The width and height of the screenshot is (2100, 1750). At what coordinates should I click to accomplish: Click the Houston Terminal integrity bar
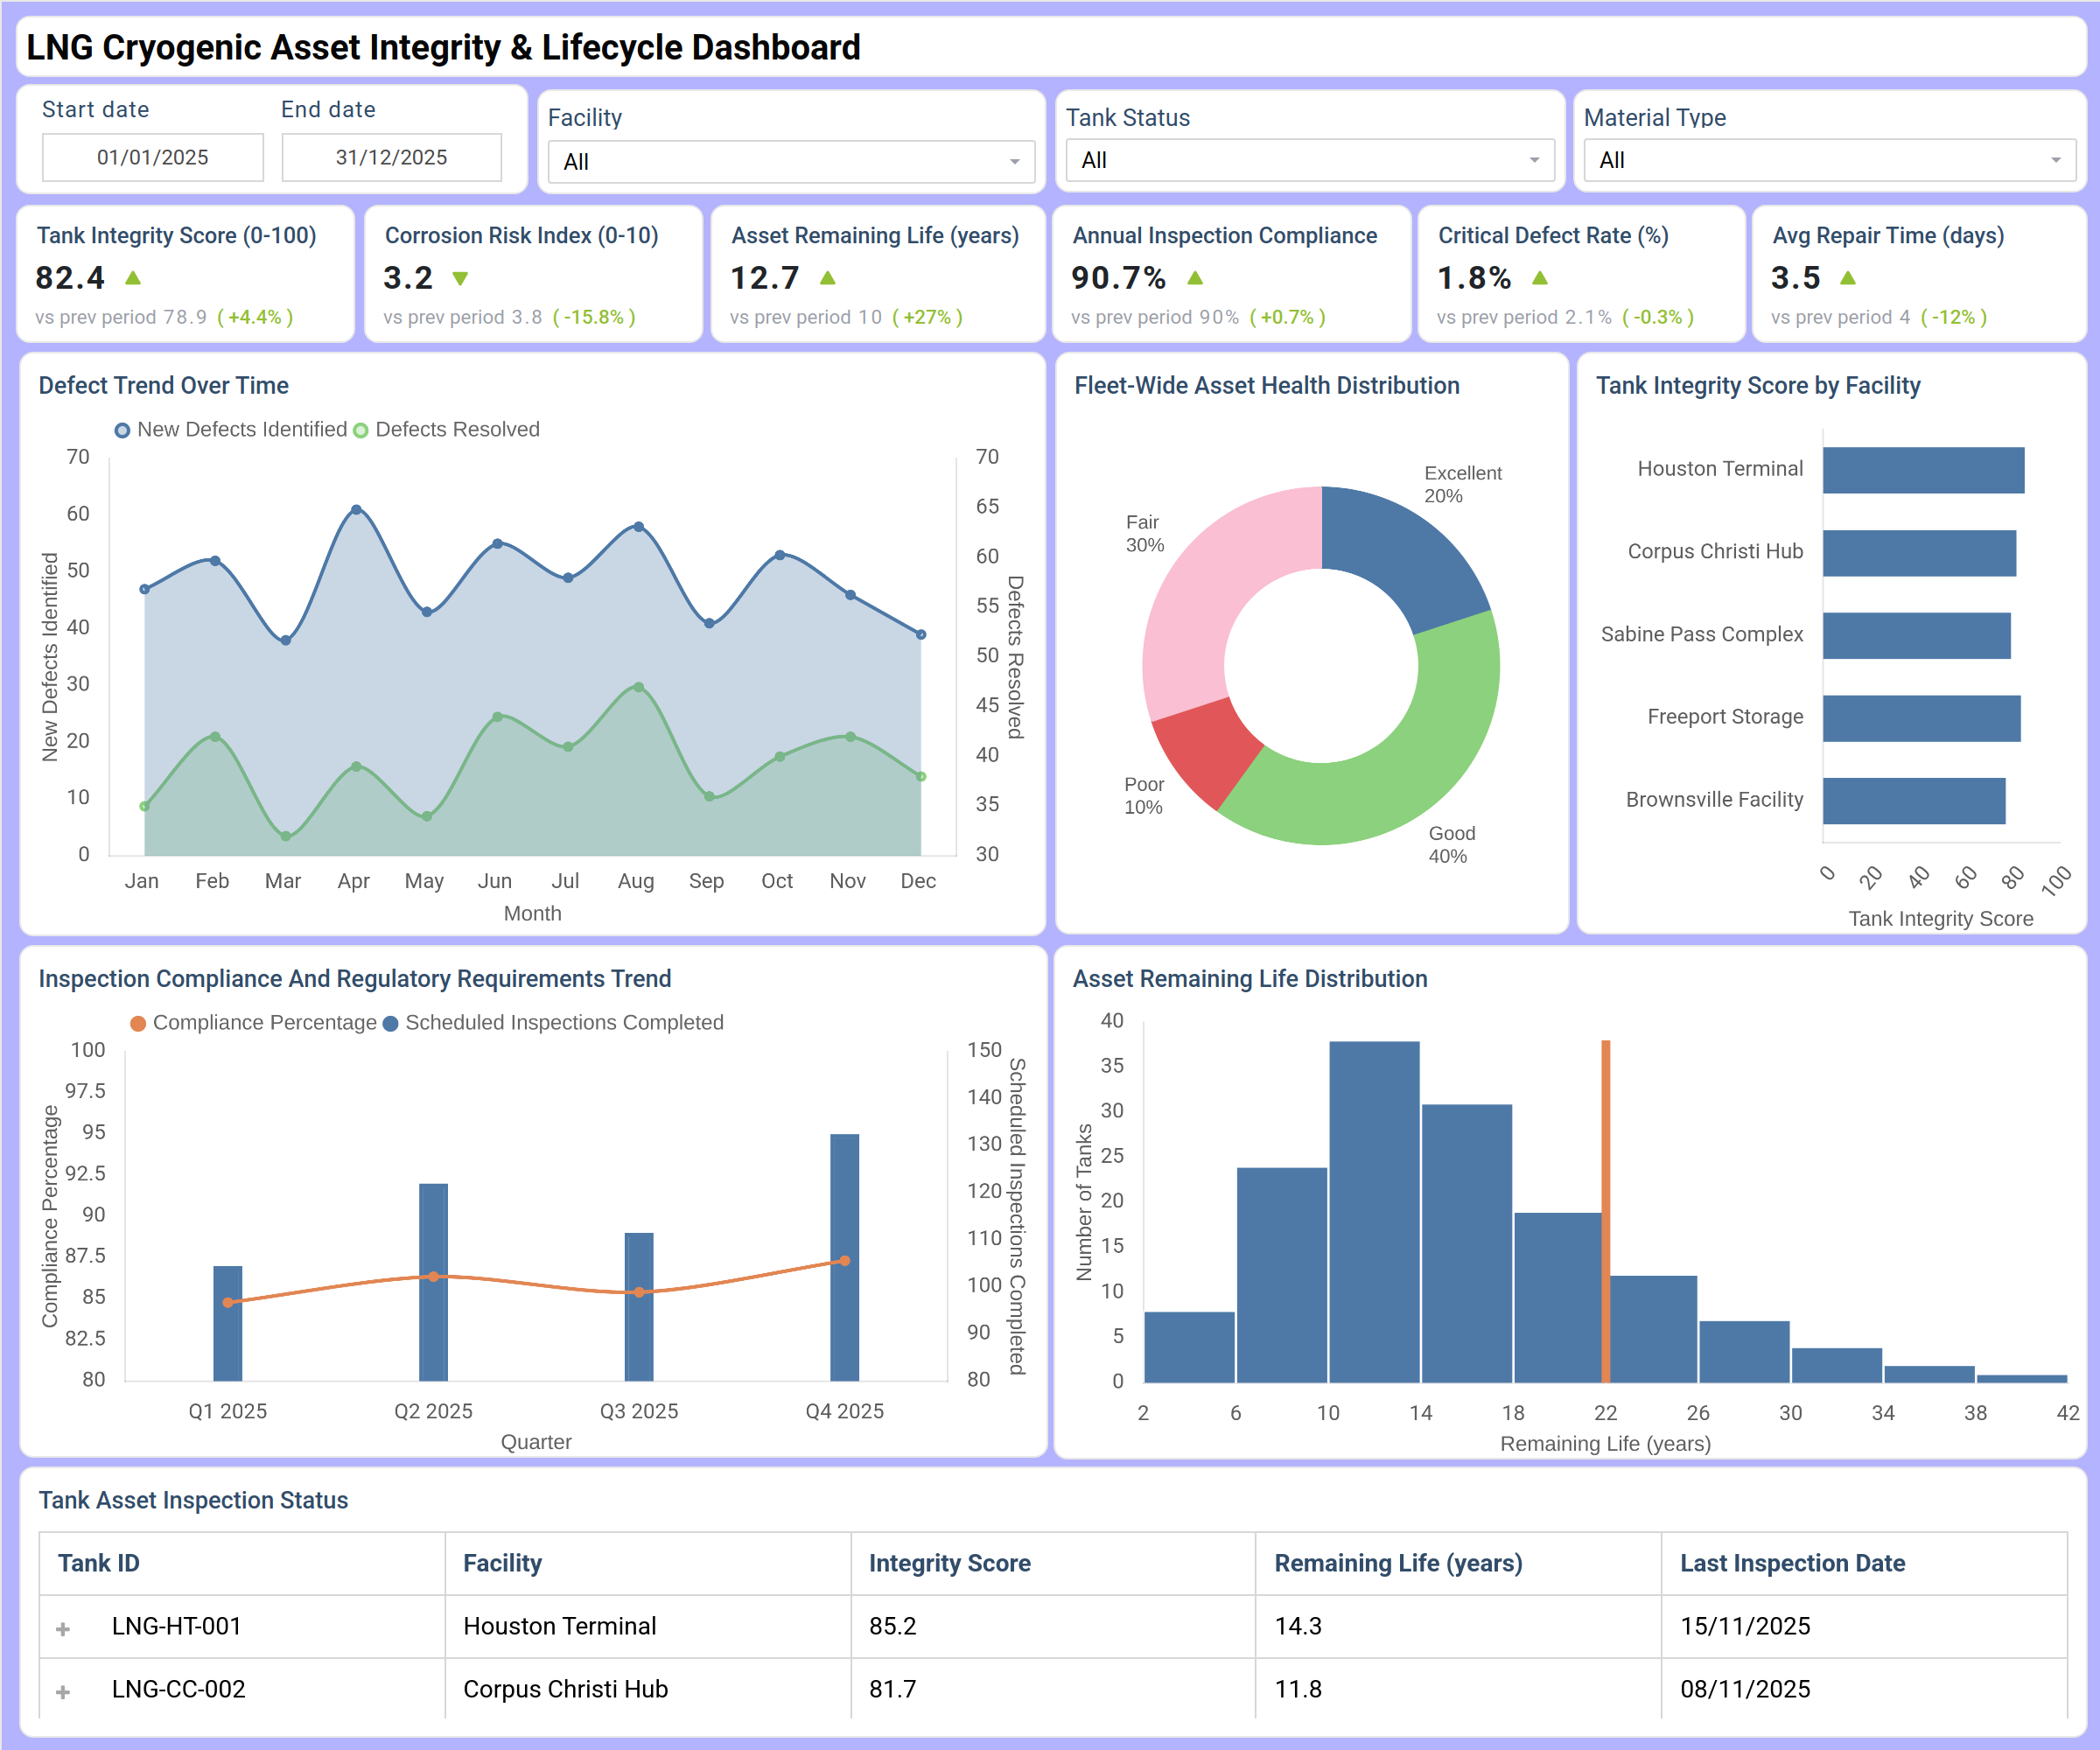(x=1923, y=470)
